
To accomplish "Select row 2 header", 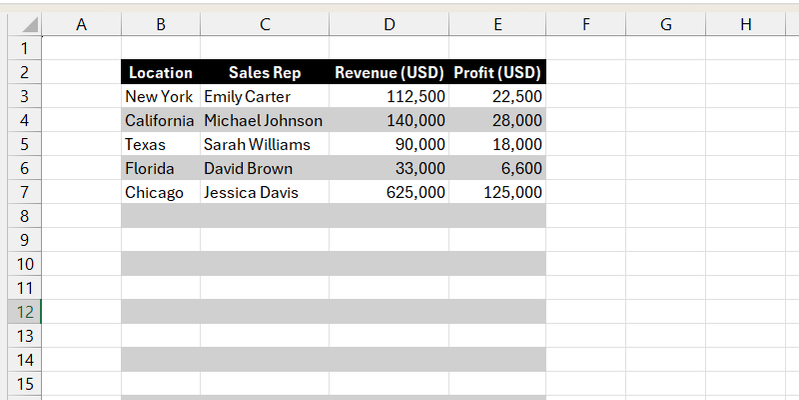I will (25, 72).
